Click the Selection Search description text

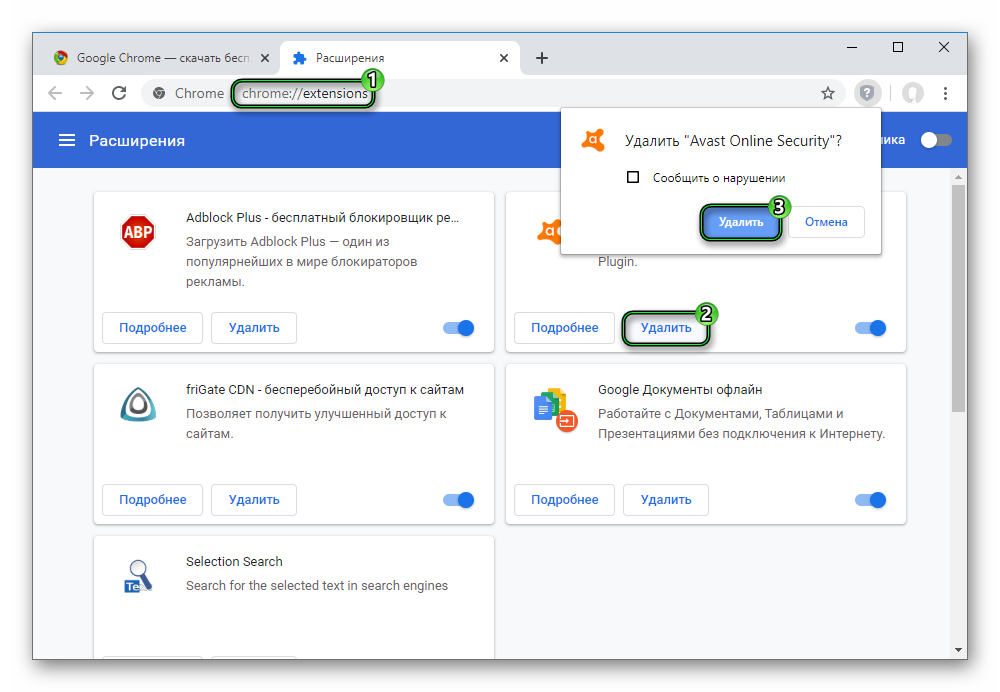click(x=317, y=585)
